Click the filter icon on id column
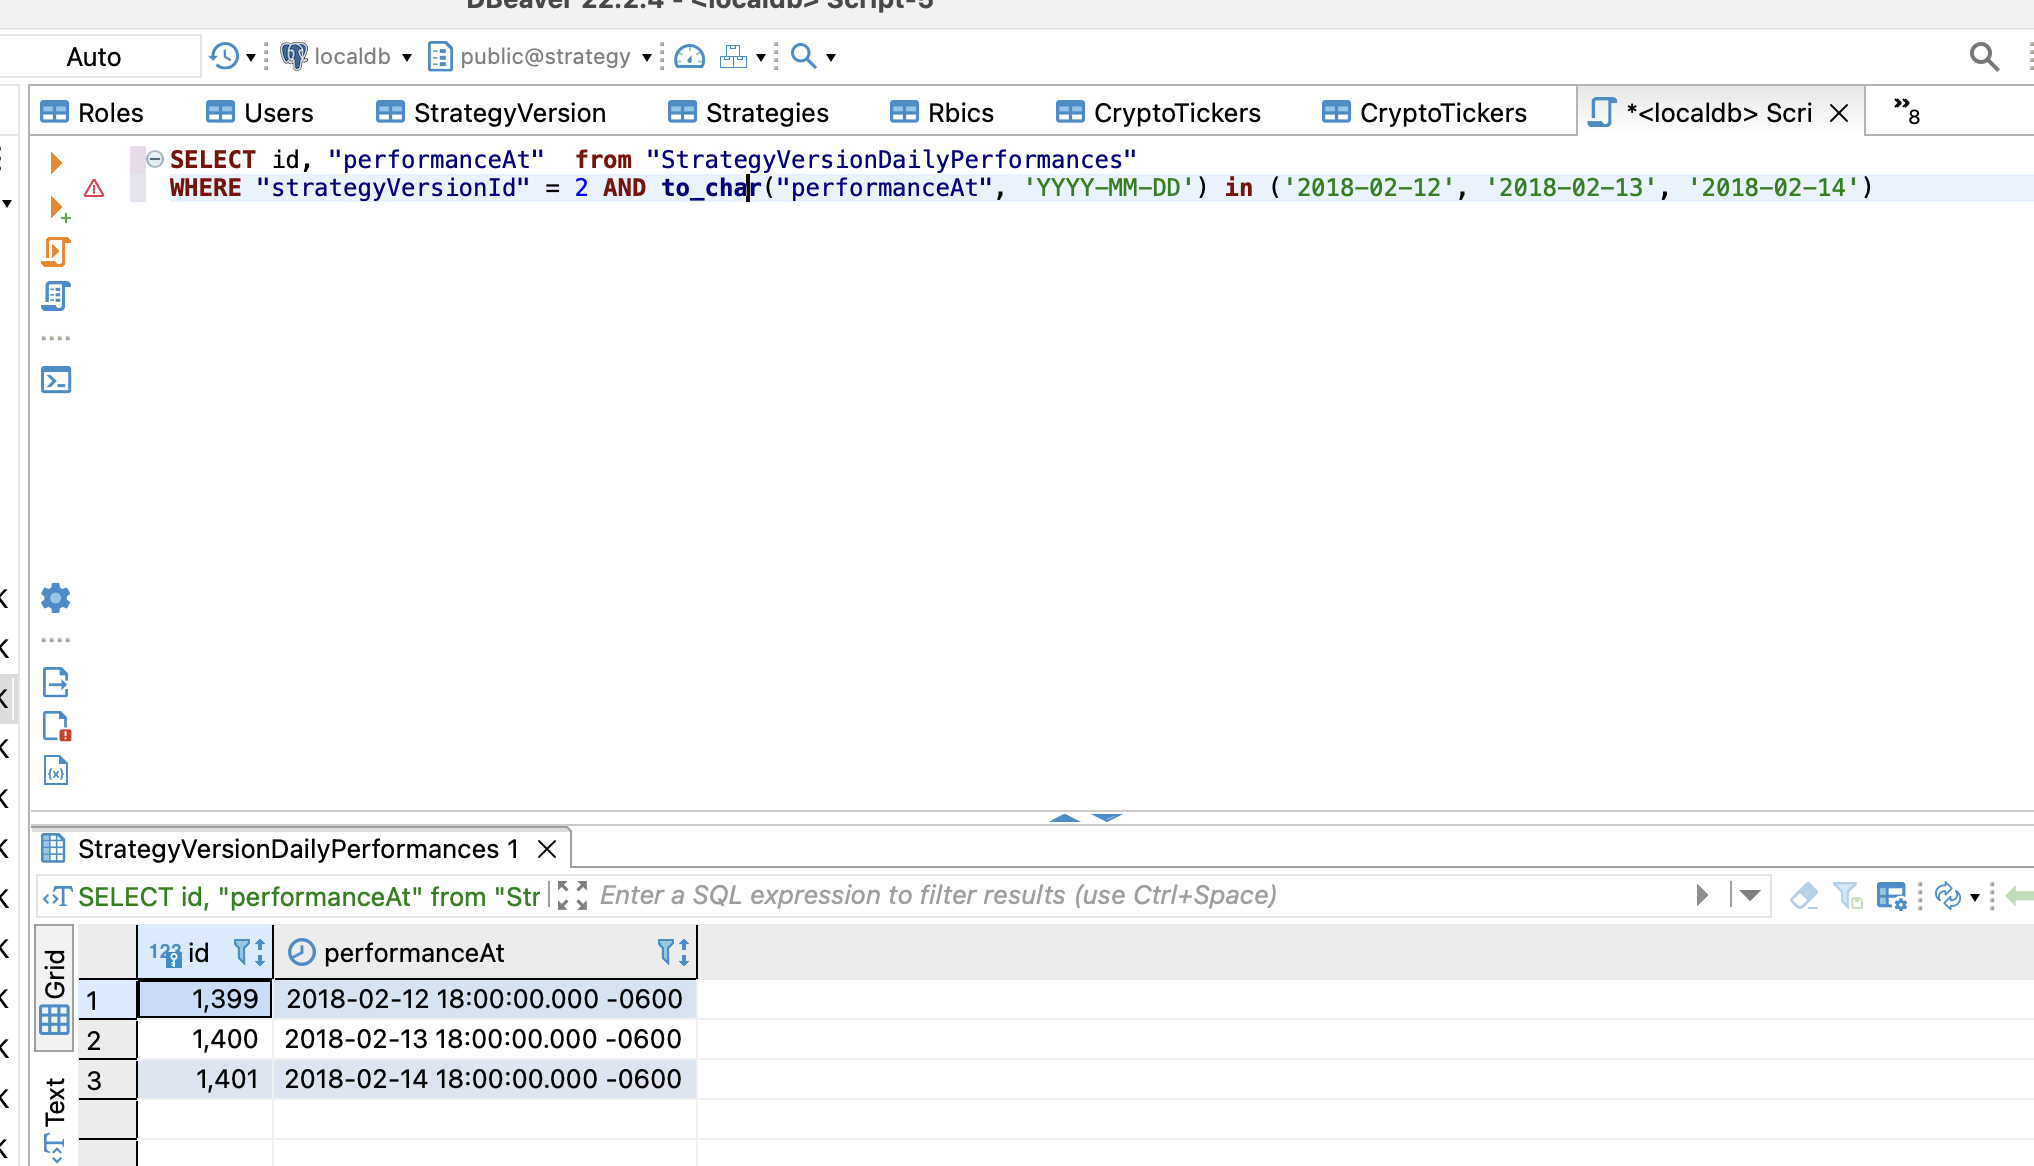Viewport: 2034px width, 1166px height. (243, 952)
